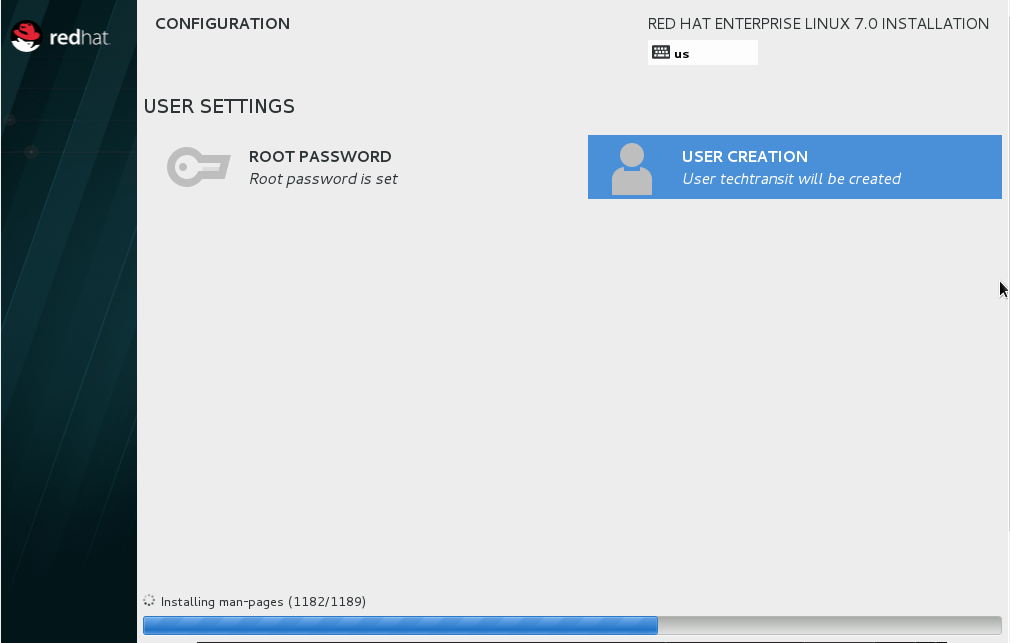Click the 'CONFIGURATION' title

click(223, 24)
